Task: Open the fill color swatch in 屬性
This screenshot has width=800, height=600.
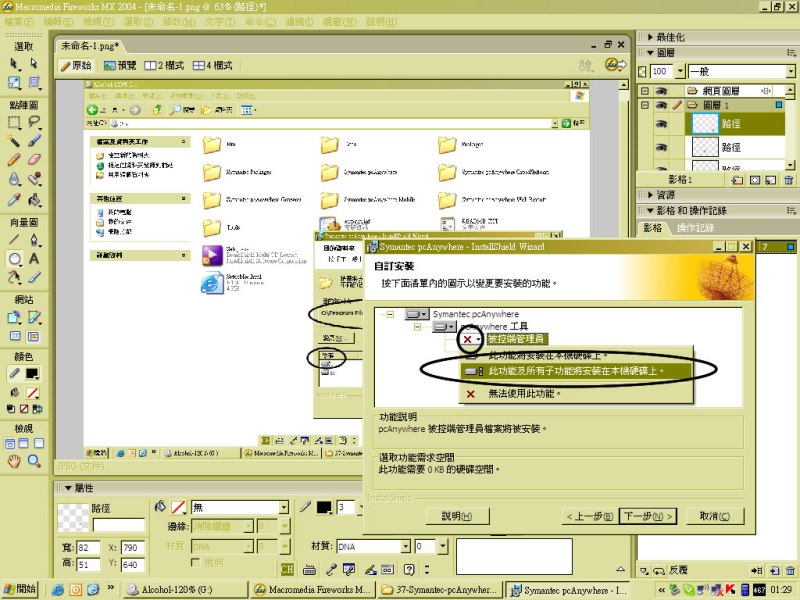Action: point(178,507)
